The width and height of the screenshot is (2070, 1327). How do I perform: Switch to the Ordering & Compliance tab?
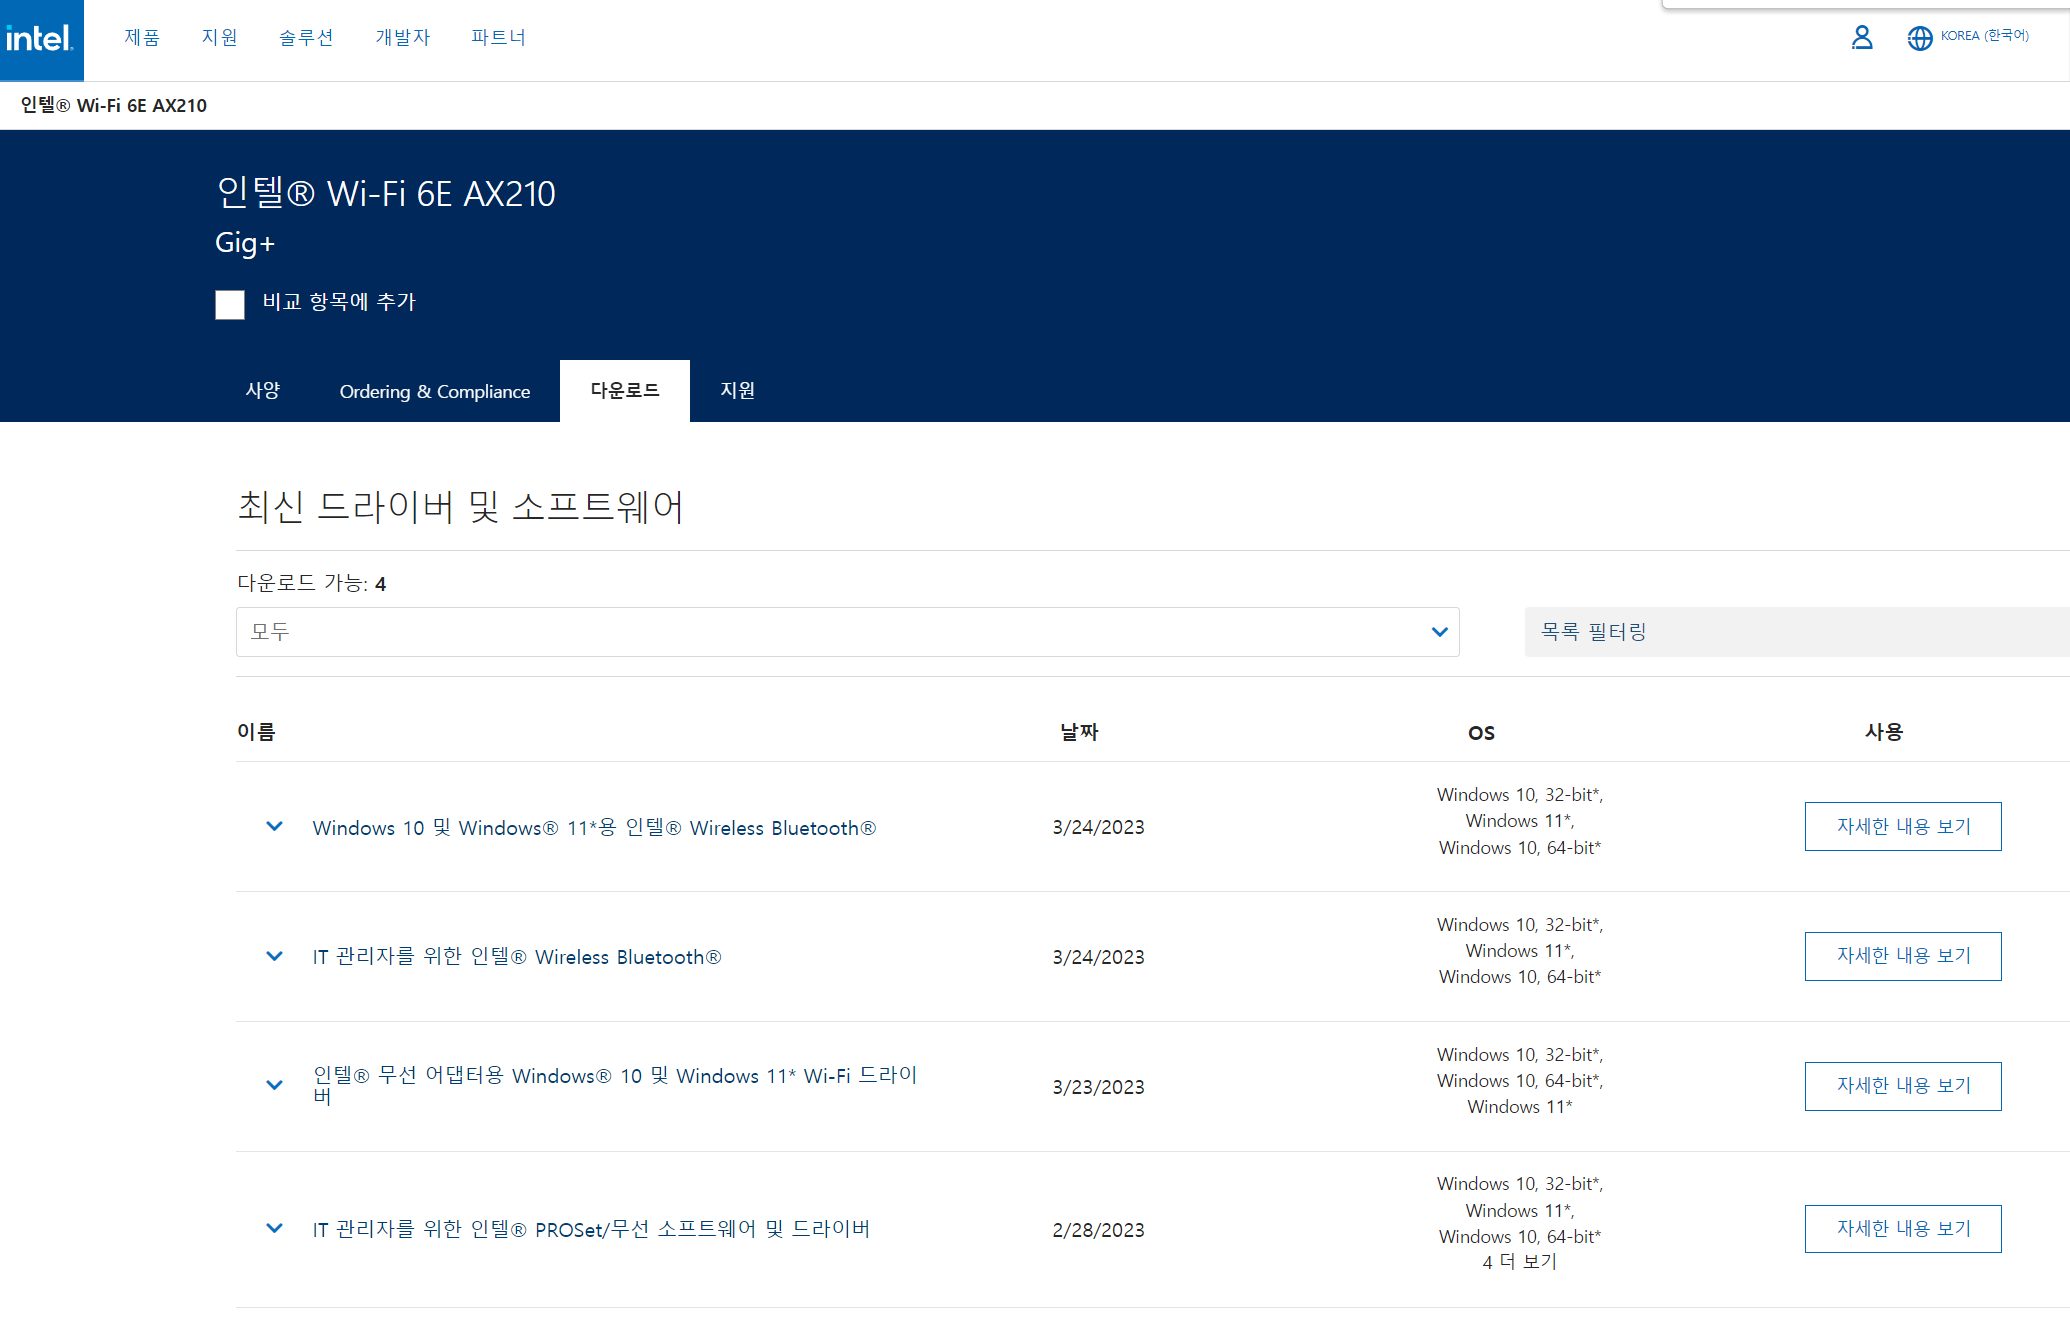pos(434,391)
